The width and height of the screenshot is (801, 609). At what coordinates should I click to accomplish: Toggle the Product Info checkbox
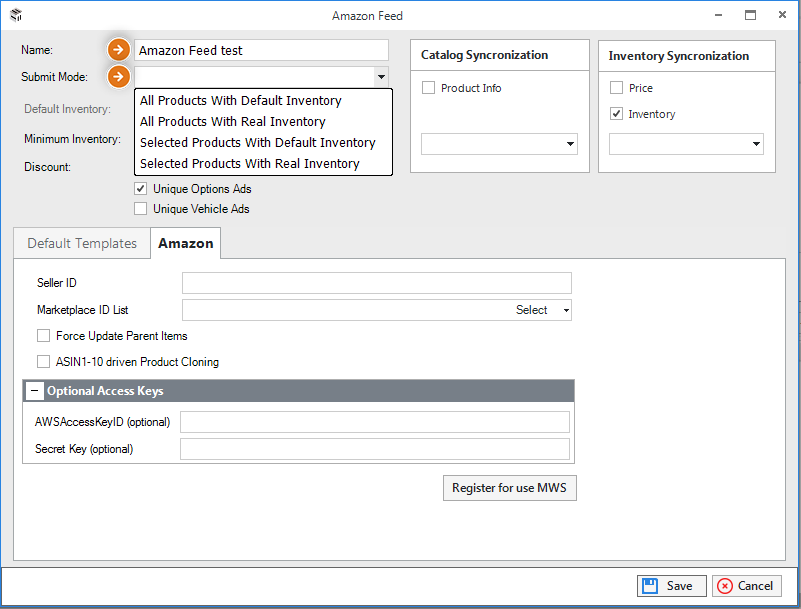click(x=428, y=88)
